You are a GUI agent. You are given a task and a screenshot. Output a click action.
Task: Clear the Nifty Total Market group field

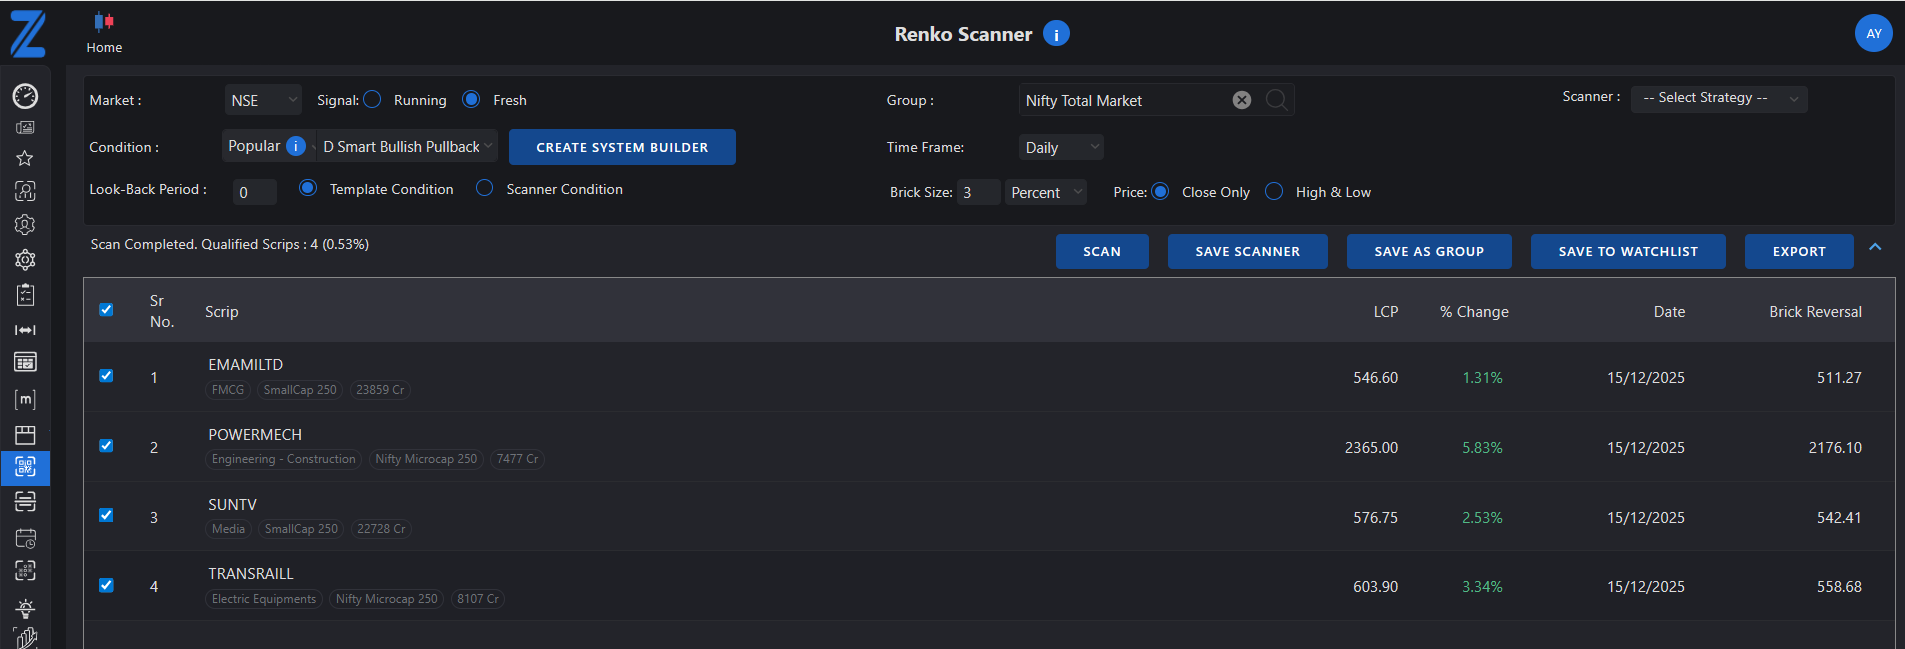click(x=1241, y=100)
